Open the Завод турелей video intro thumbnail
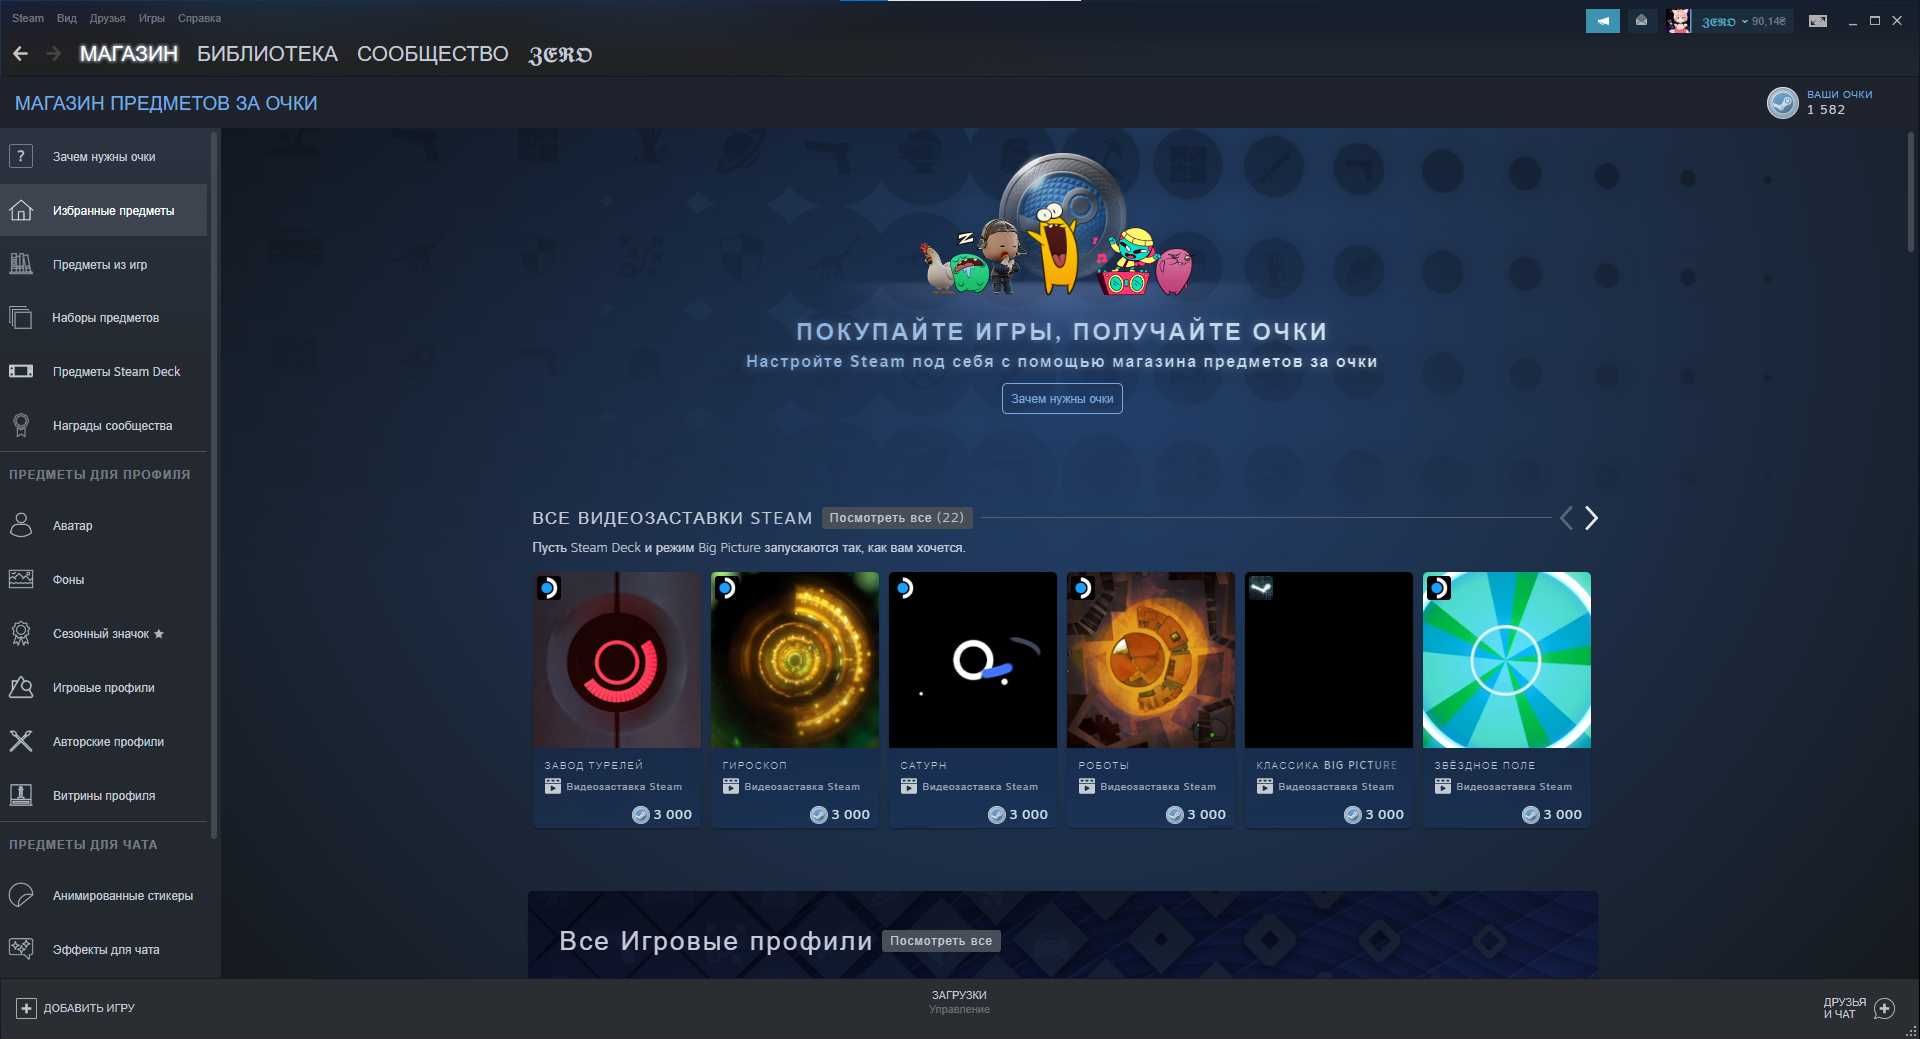This screenshot has width=1920, height=1039. (617, 660)
